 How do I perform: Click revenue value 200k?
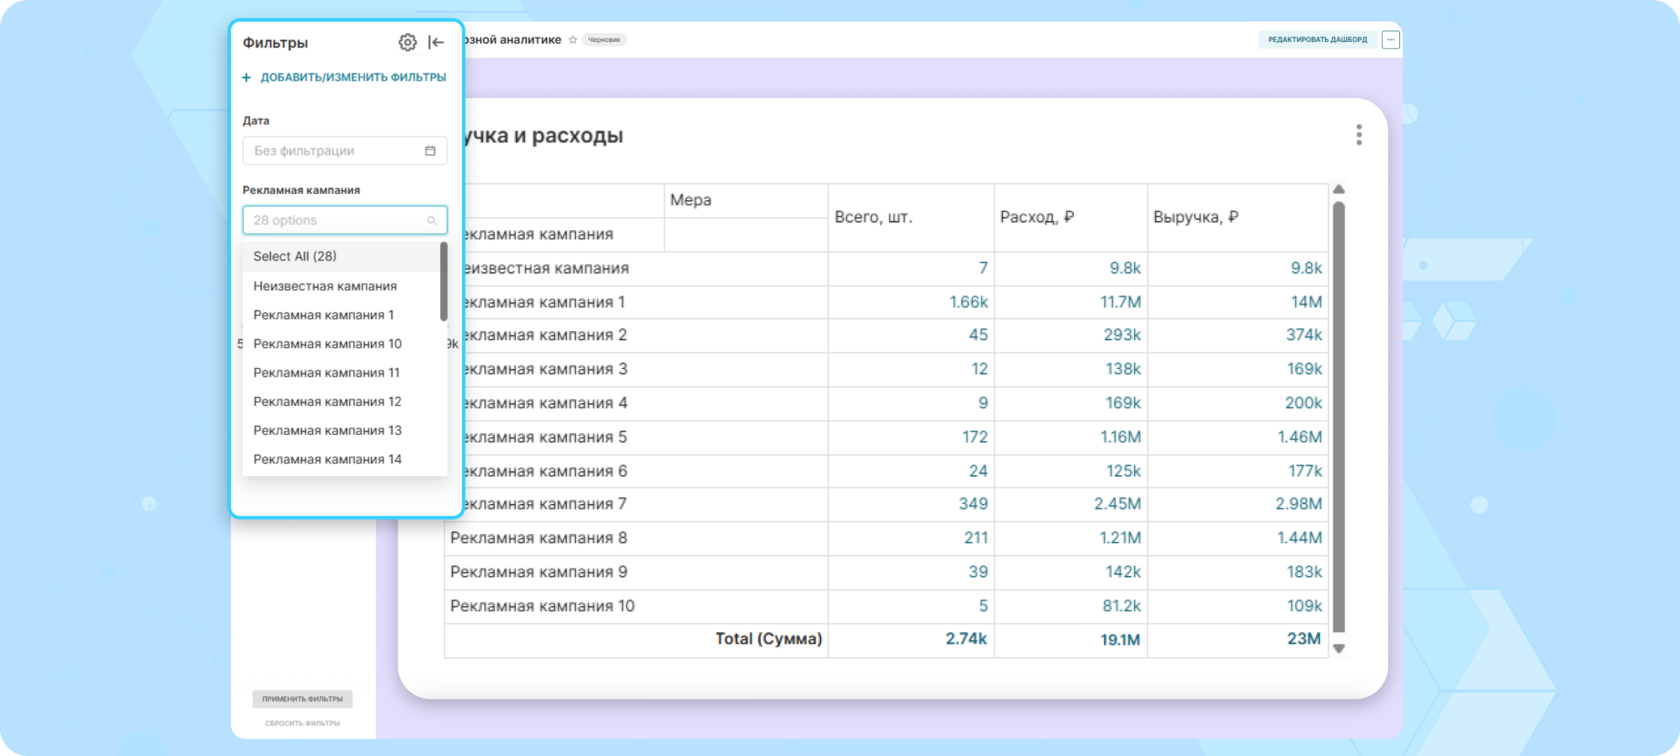[1304, 403]
